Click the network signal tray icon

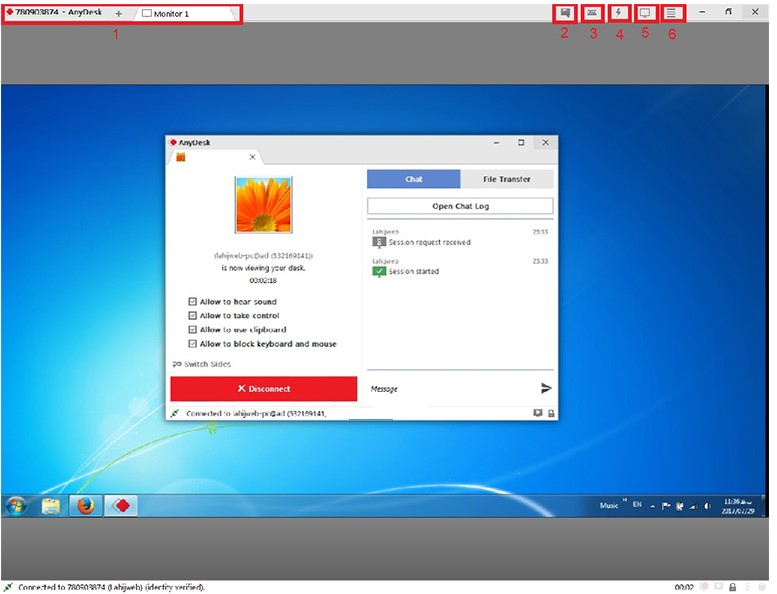tap(694, 506)
